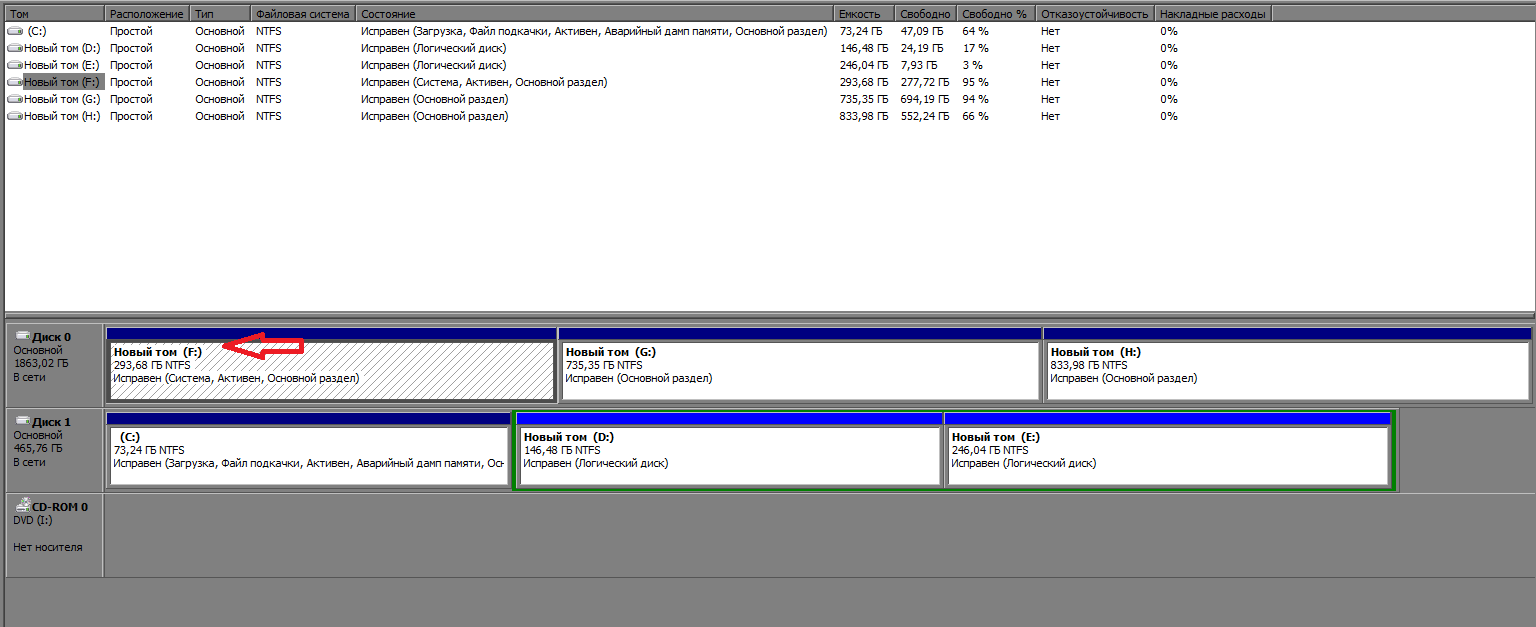Click the drive icon of the (C:) volume row
The height and width of the screenshot is (627, 1536).
point(15,31)
